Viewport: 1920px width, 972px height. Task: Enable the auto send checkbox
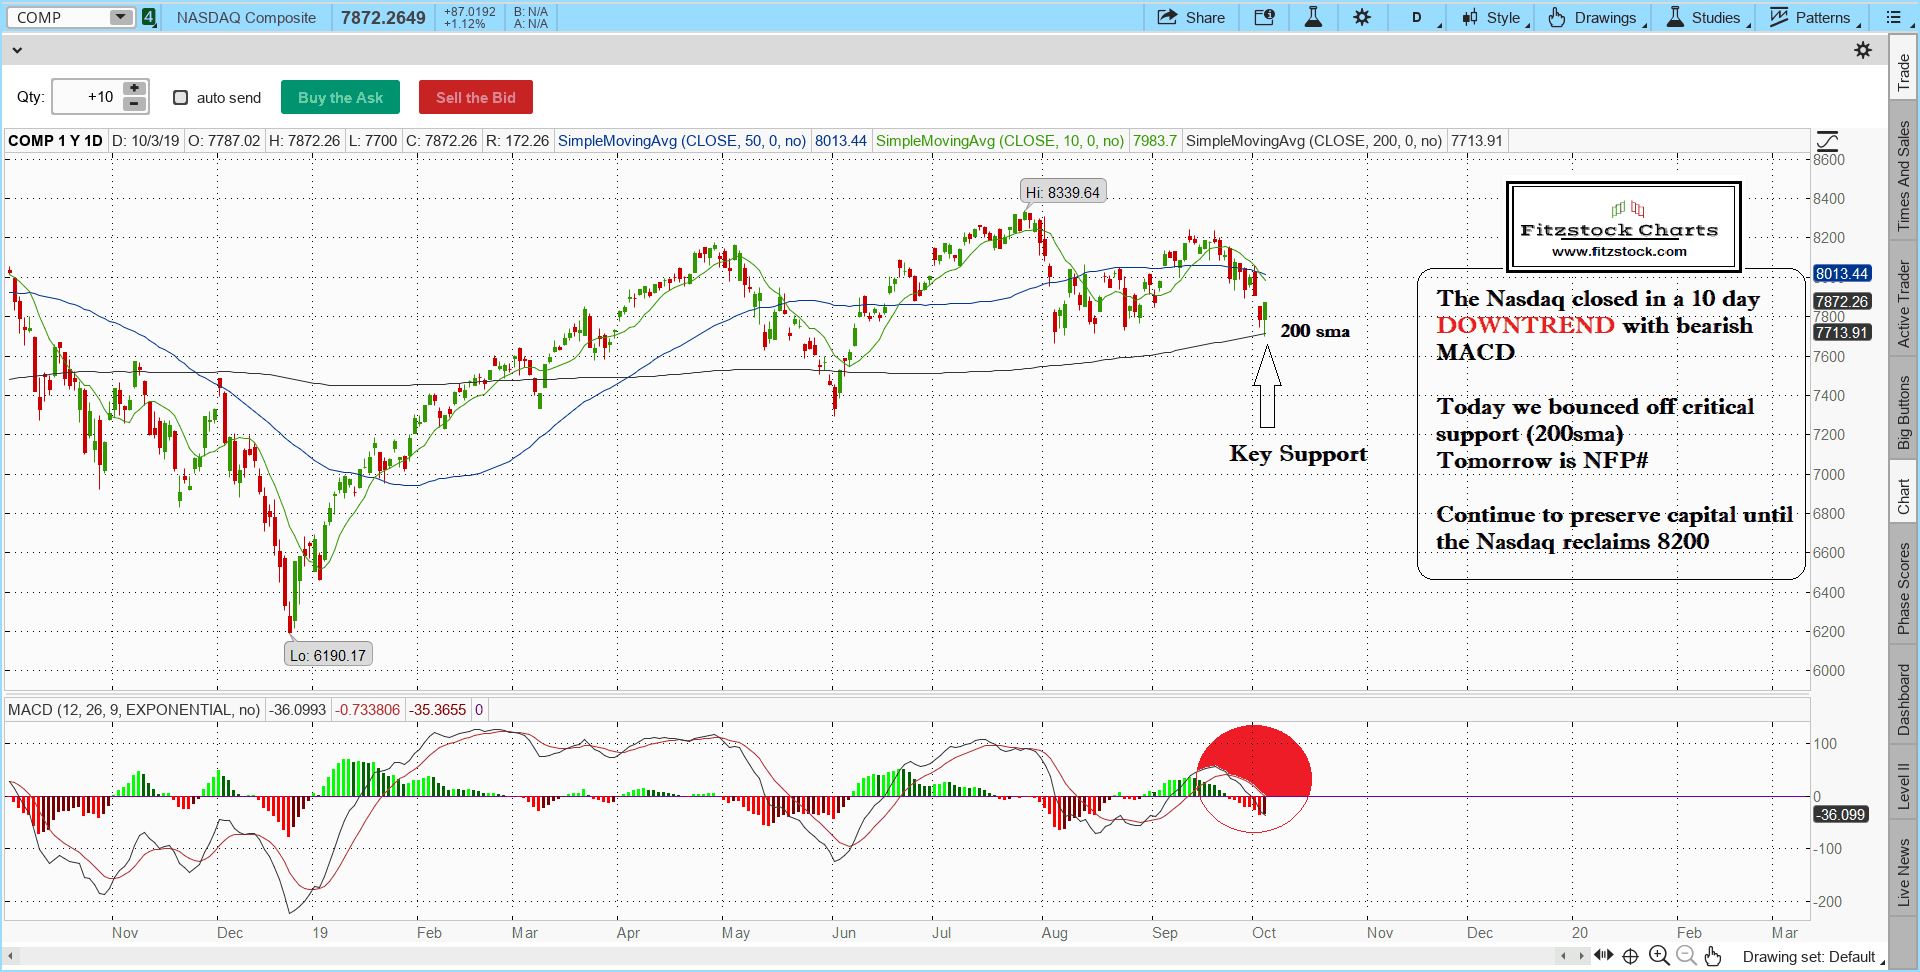[181, 98]
